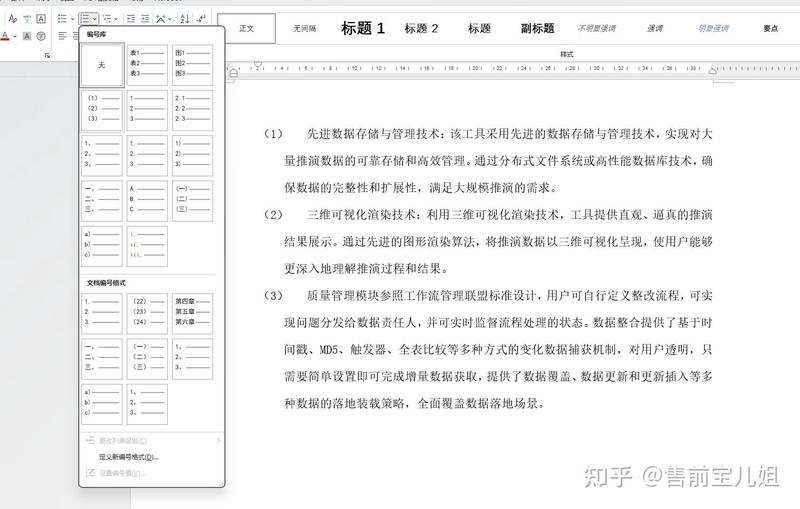Click the character border icon
This screenshot has width=800, height=509.
[41, 19]
